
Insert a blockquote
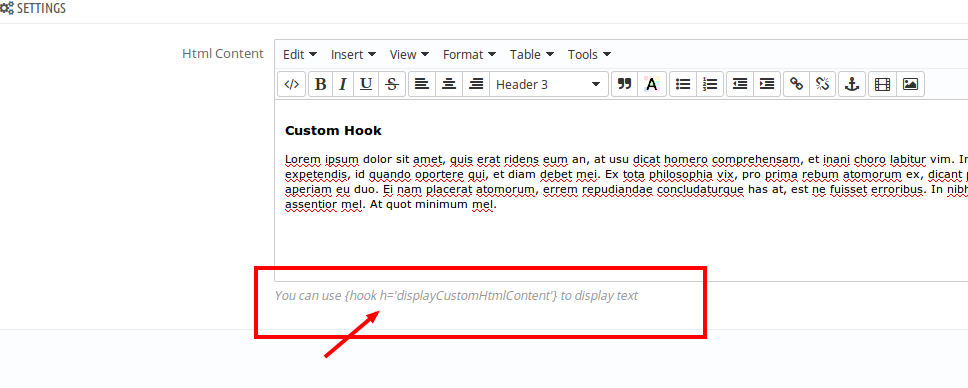point(625,85)
